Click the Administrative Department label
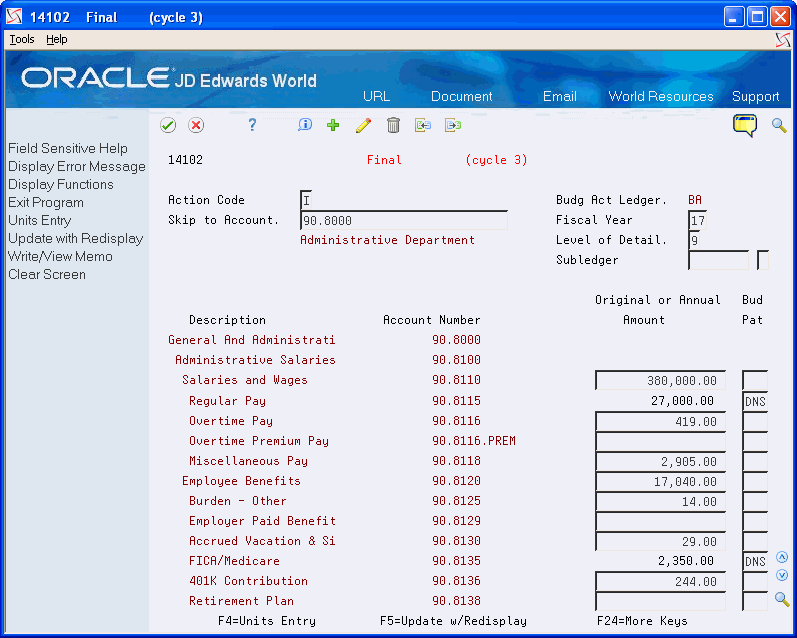This screenshot has width=797, height=638. click(x=387, y=240)
